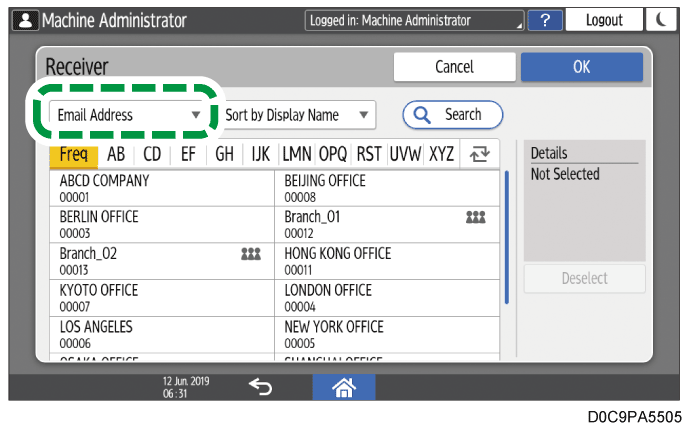Expand the Sort by Display Name dropdown
The height and width of the screenshot is (427, 691).
point(298,115)
